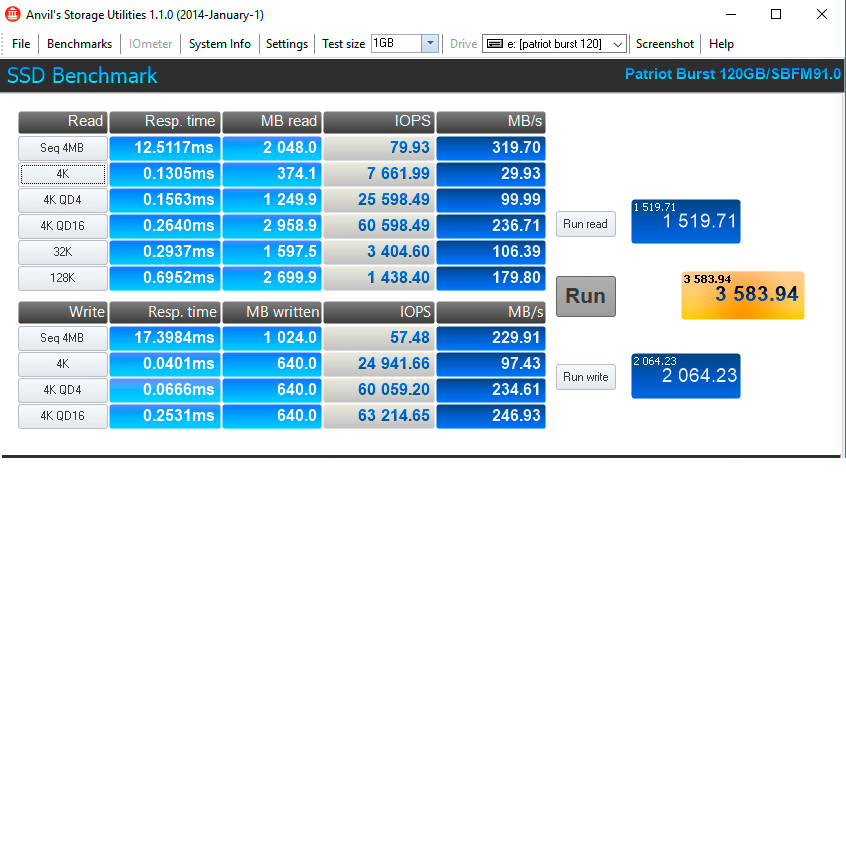The width and height of the screenshot is (846, 842).
Task: Click the Write Seq 4MB test button
Action: (x=63, y=338)
